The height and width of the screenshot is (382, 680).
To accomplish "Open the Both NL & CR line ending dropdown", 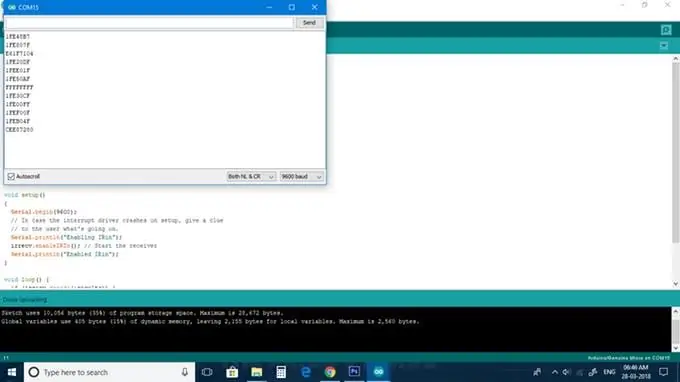I will point(251,176).
